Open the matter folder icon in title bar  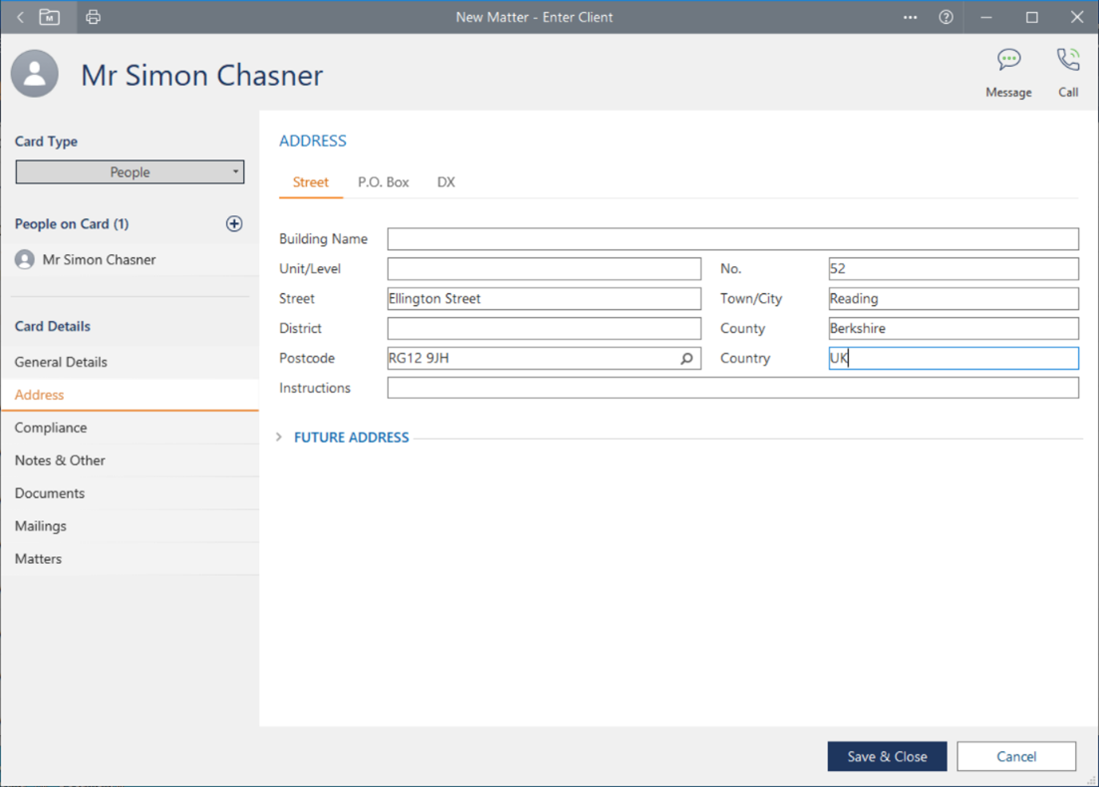(49, 17)
